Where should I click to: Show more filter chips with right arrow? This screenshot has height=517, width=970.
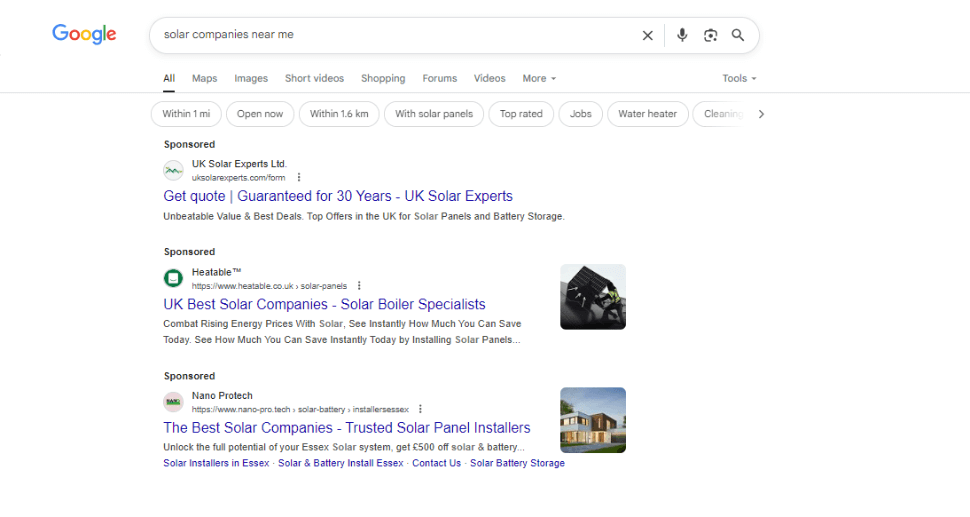tap(761, 114)
